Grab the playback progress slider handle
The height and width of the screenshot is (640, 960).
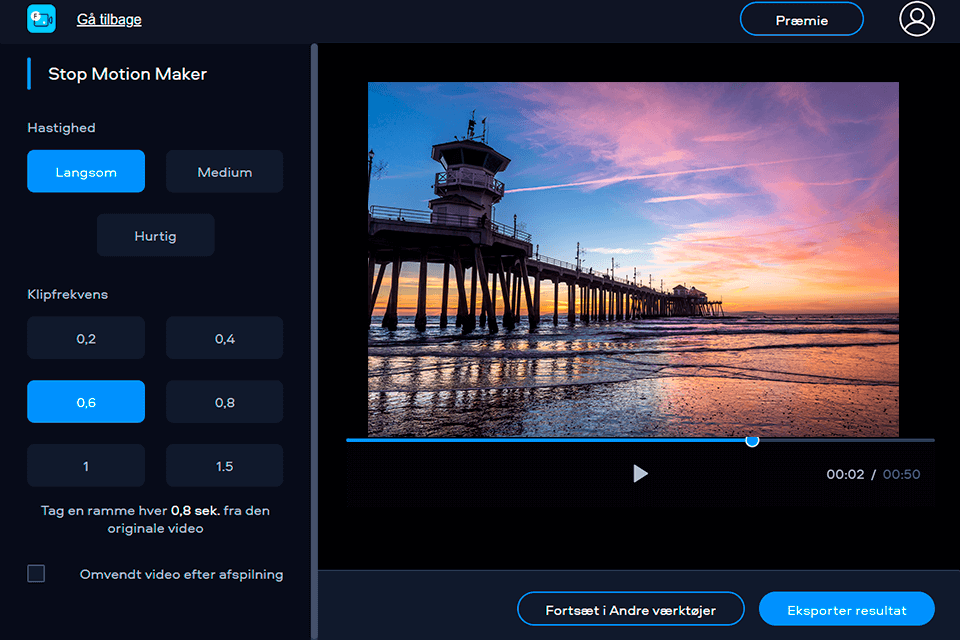click(753, 440)
